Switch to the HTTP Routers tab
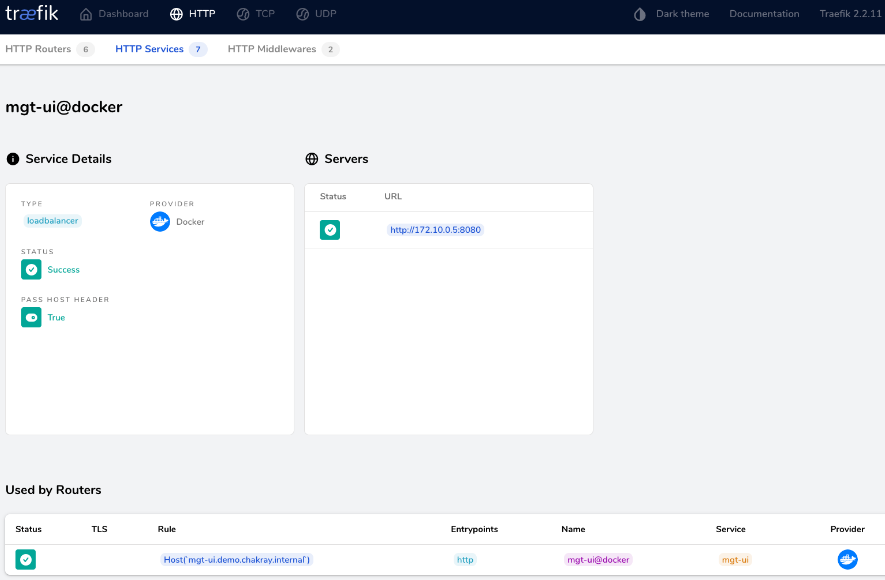 40,48
